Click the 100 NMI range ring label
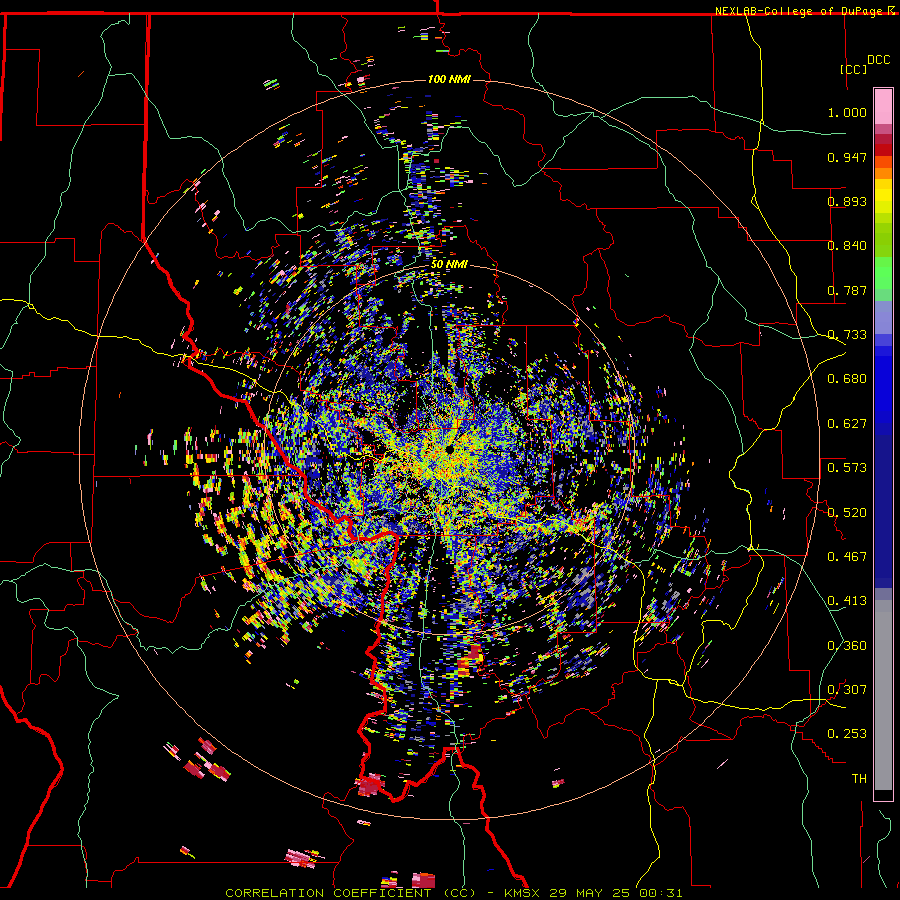 tap(449, 79)
